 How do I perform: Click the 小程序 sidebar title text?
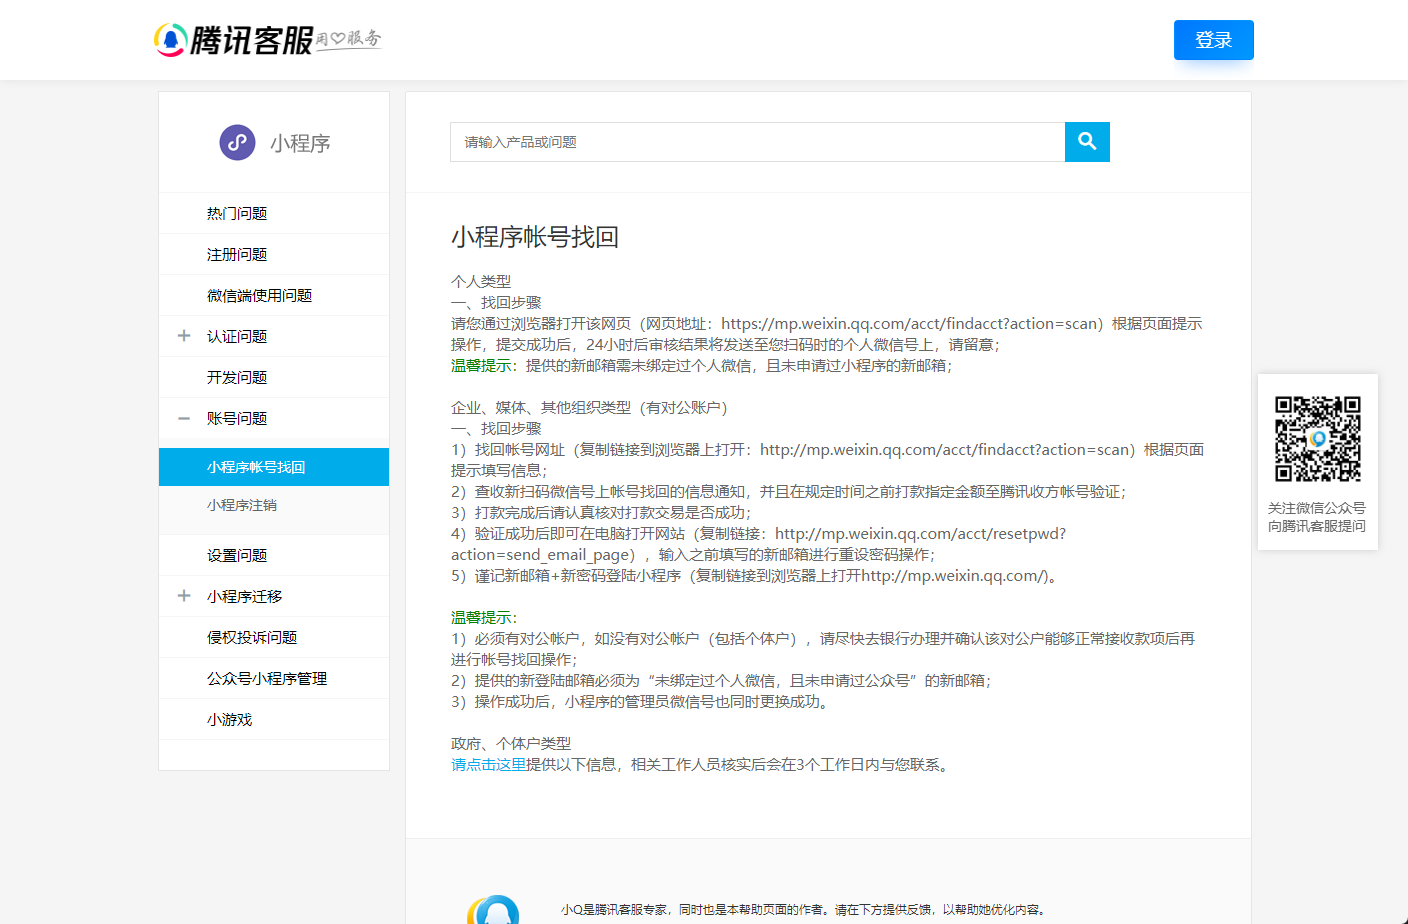300,143
